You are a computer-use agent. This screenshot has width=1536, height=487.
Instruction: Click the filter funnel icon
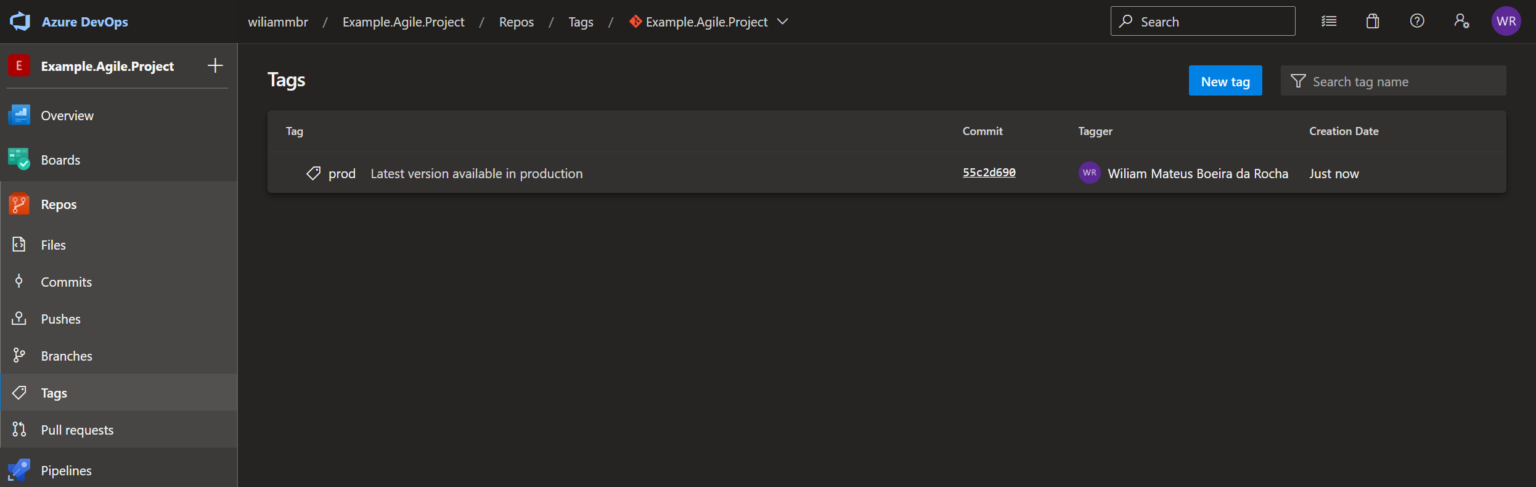(1298, 81)
